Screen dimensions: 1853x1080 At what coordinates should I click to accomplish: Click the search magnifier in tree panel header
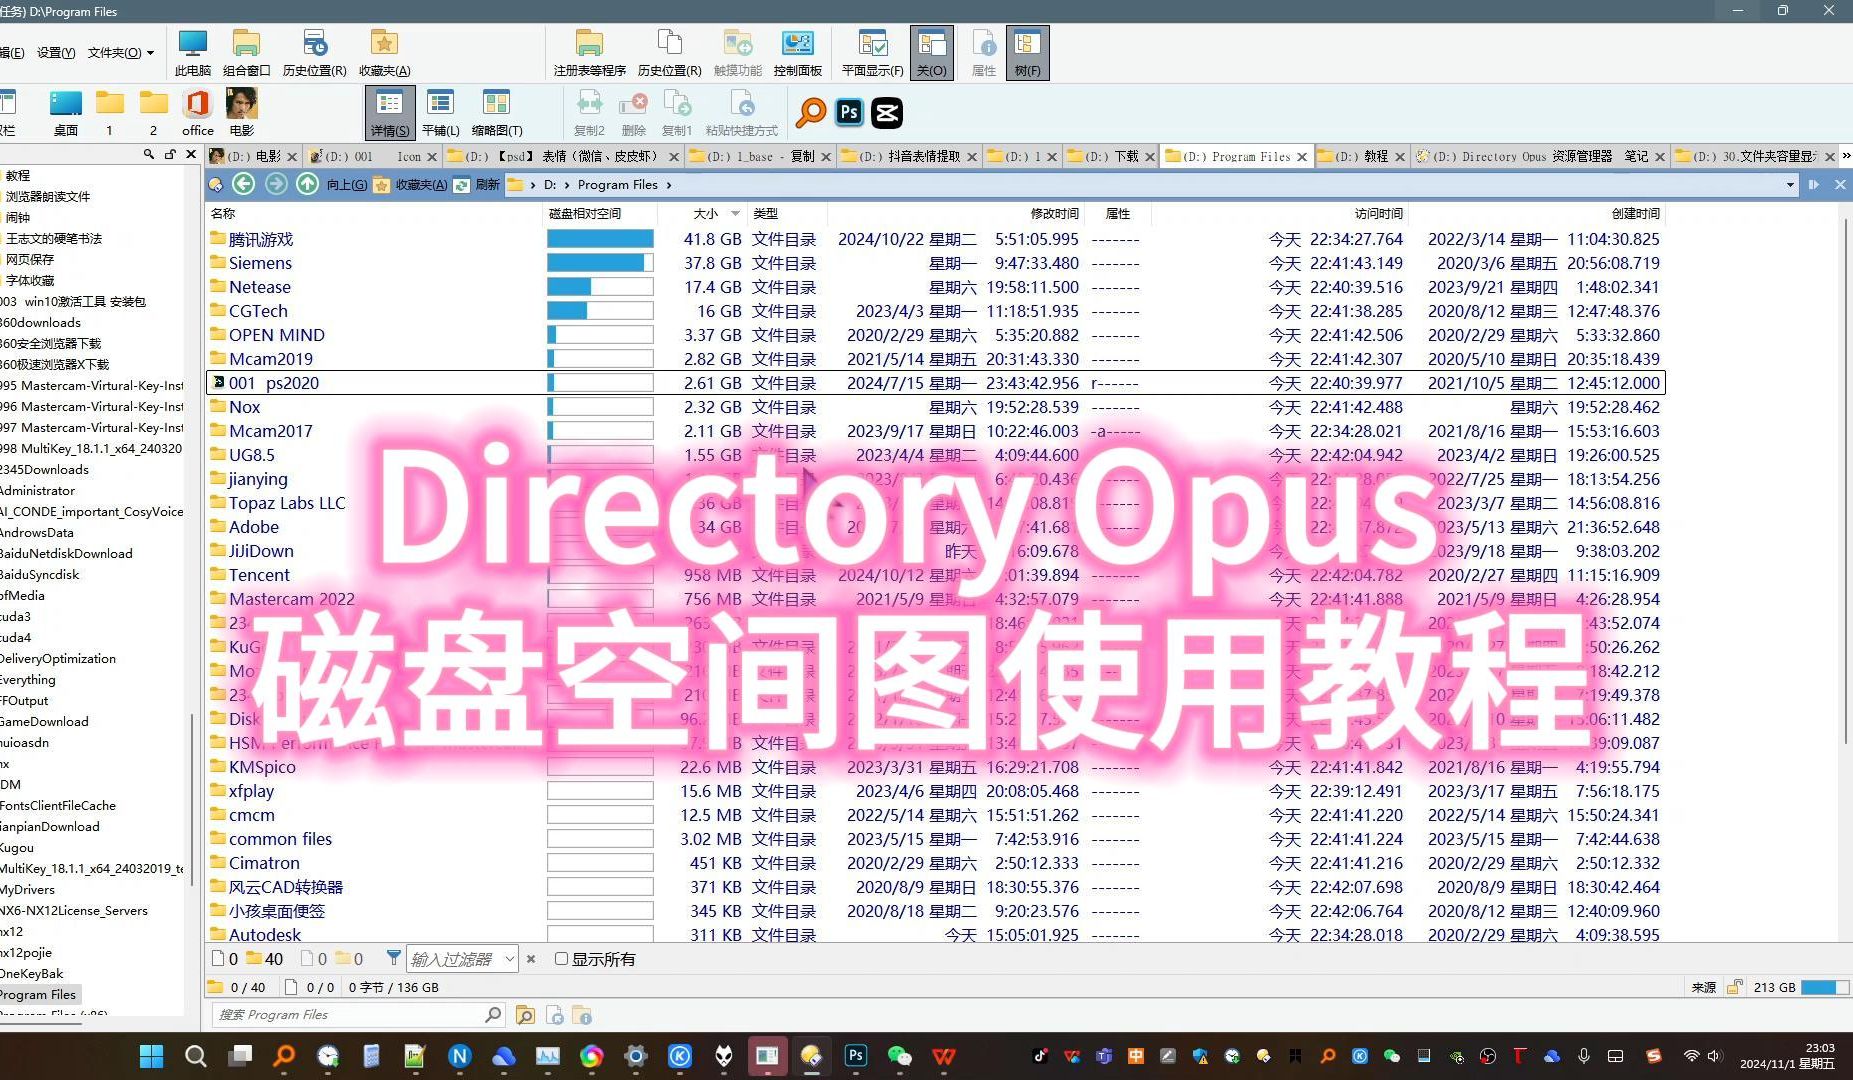(x=149, y=154)
